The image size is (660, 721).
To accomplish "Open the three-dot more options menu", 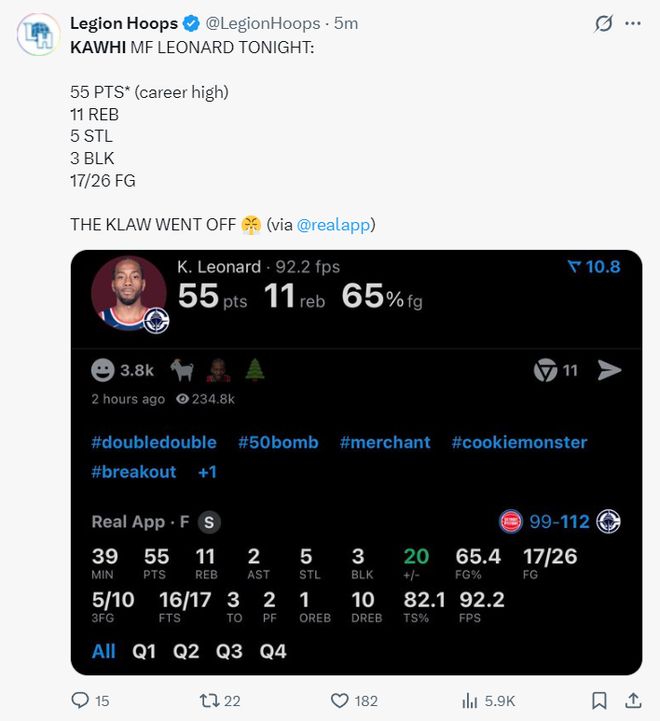I will click(x=633, y=23).
